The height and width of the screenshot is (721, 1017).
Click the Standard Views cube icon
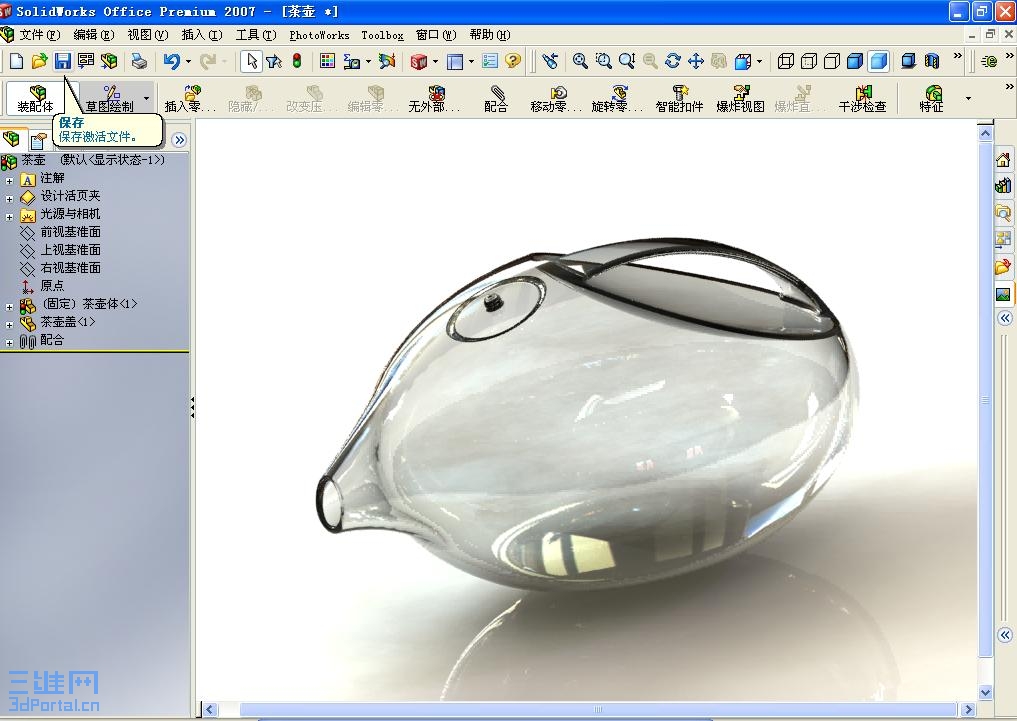(x=743, y=61)
